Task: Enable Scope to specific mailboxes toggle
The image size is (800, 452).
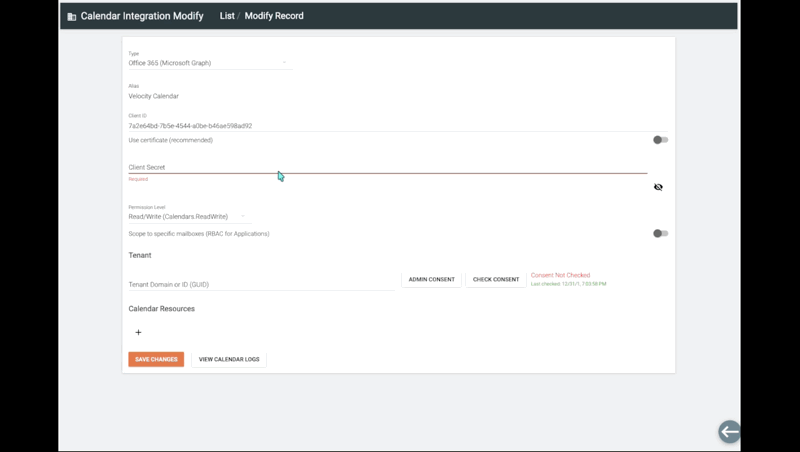Action: pyautogui.click(x=661, y=233)
